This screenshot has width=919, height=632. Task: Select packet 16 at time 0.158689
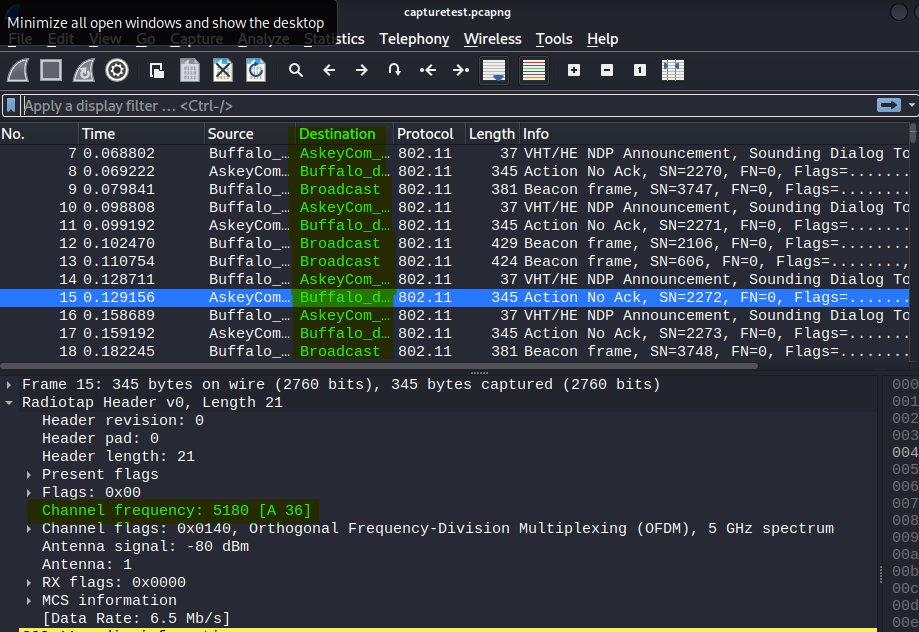[454, 315]
